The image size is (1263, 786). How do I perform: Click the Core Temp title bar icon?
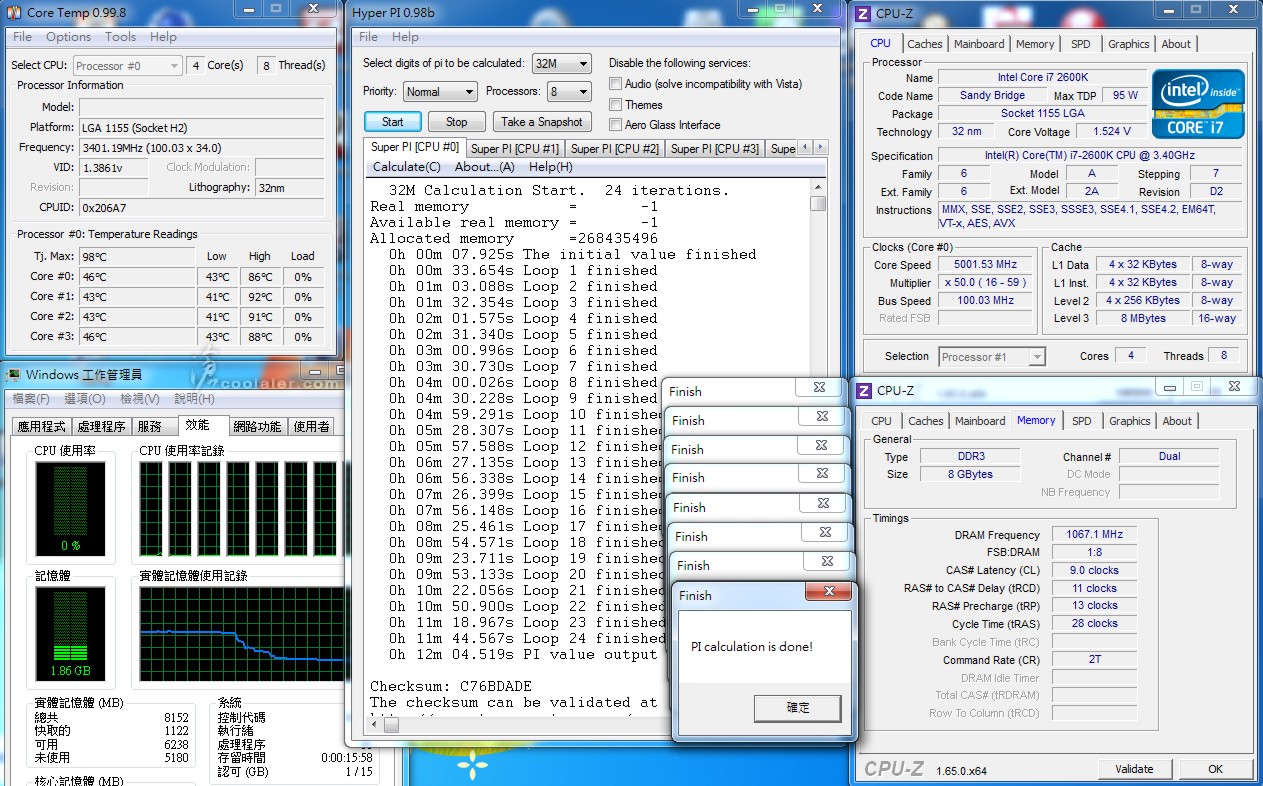pos(14,12)
